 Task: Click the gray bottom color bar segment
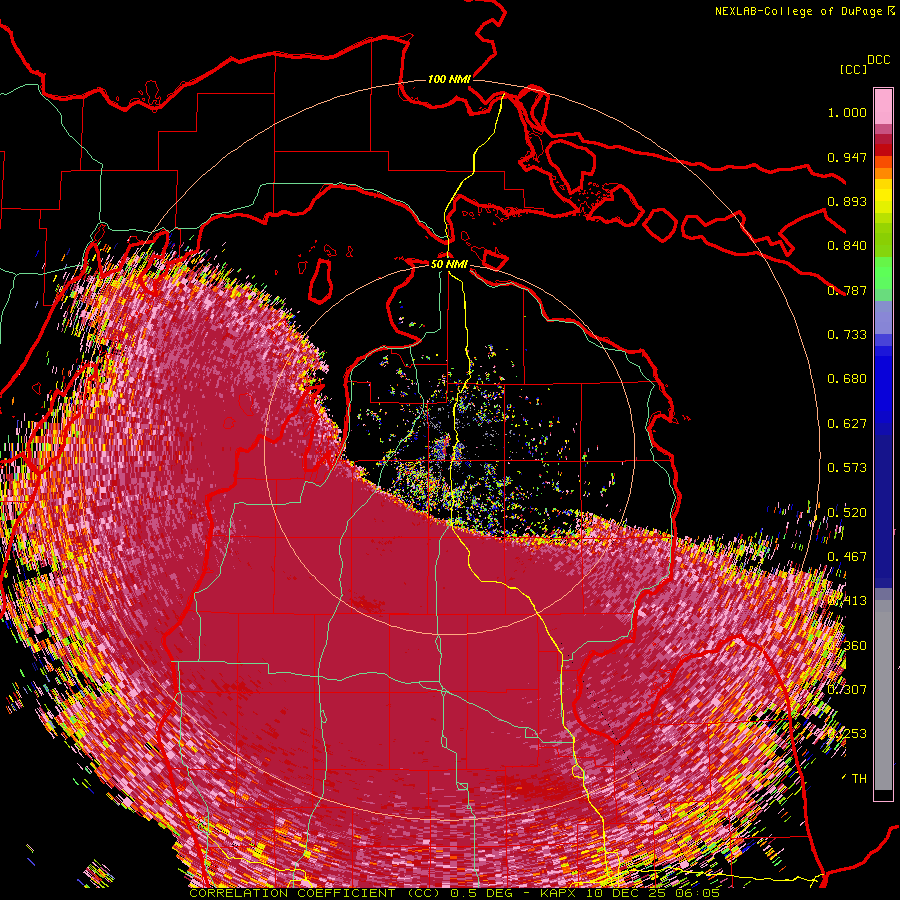coord(883,695)
